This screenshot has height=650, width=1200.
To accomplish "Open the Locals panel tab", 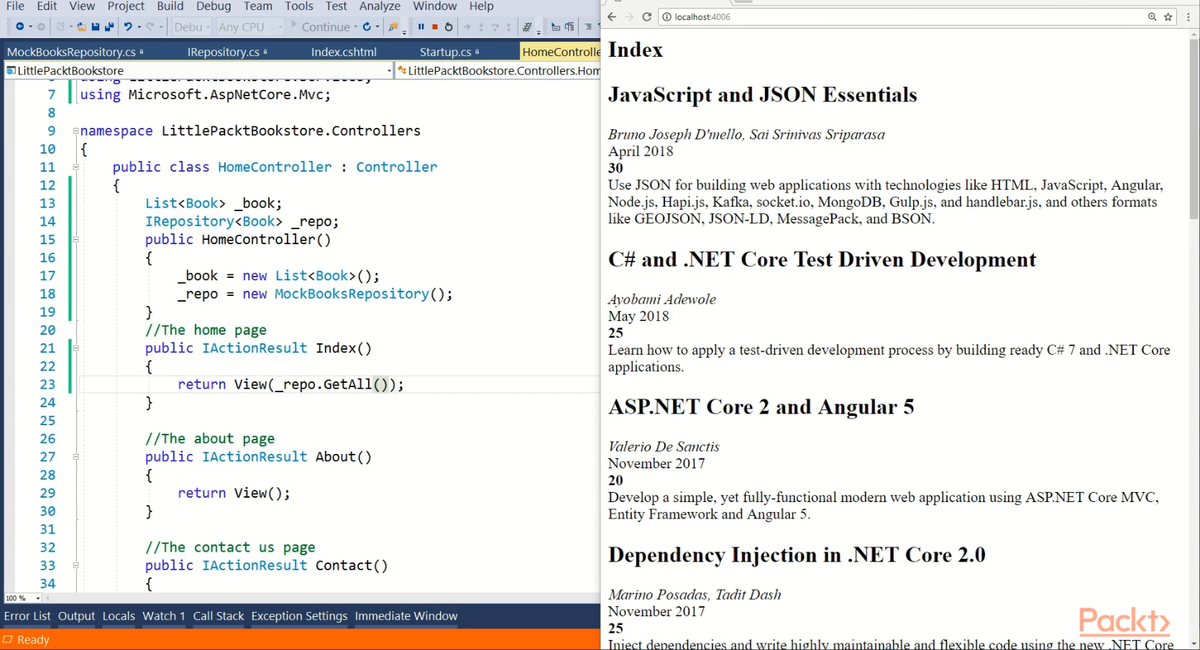I will (x=118, y=616).
